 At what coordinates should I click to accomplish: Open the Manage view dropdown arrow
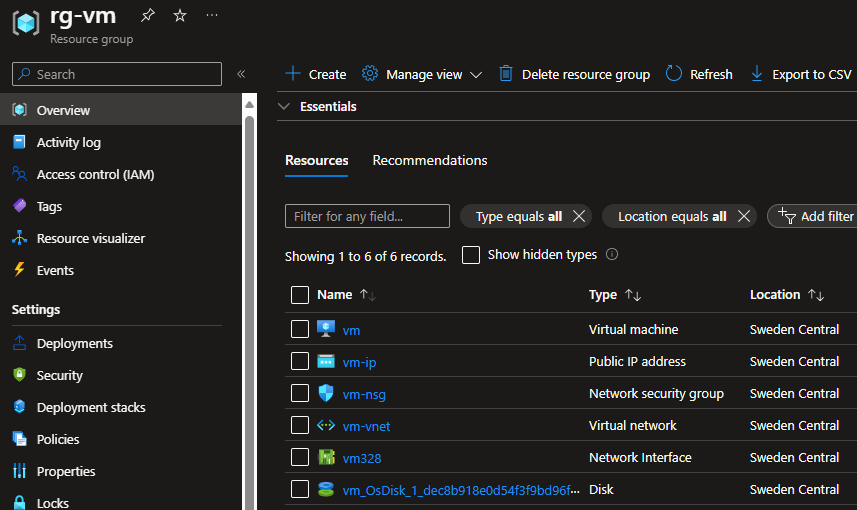click(x=476, y=75)
